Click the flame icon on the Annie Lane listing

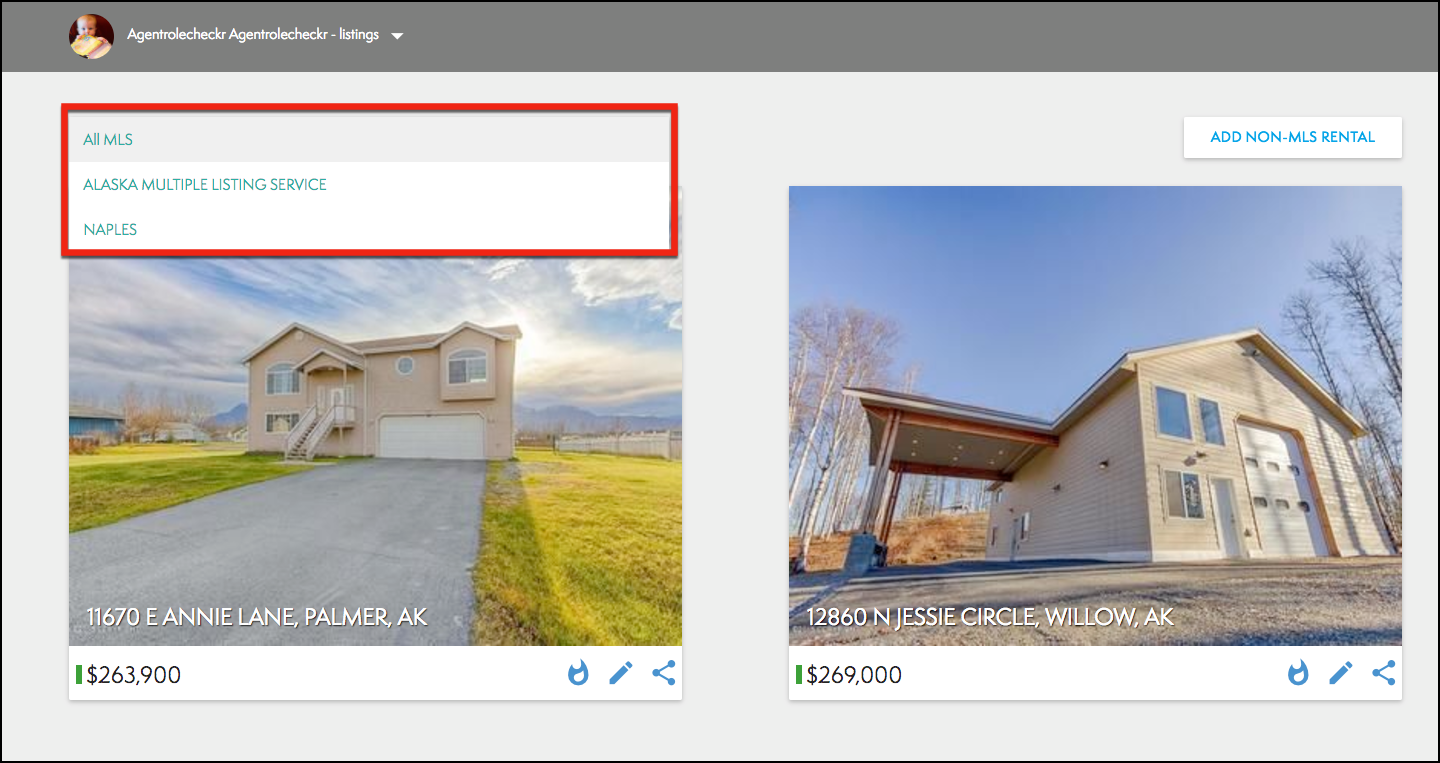click(x=578, y=673)
